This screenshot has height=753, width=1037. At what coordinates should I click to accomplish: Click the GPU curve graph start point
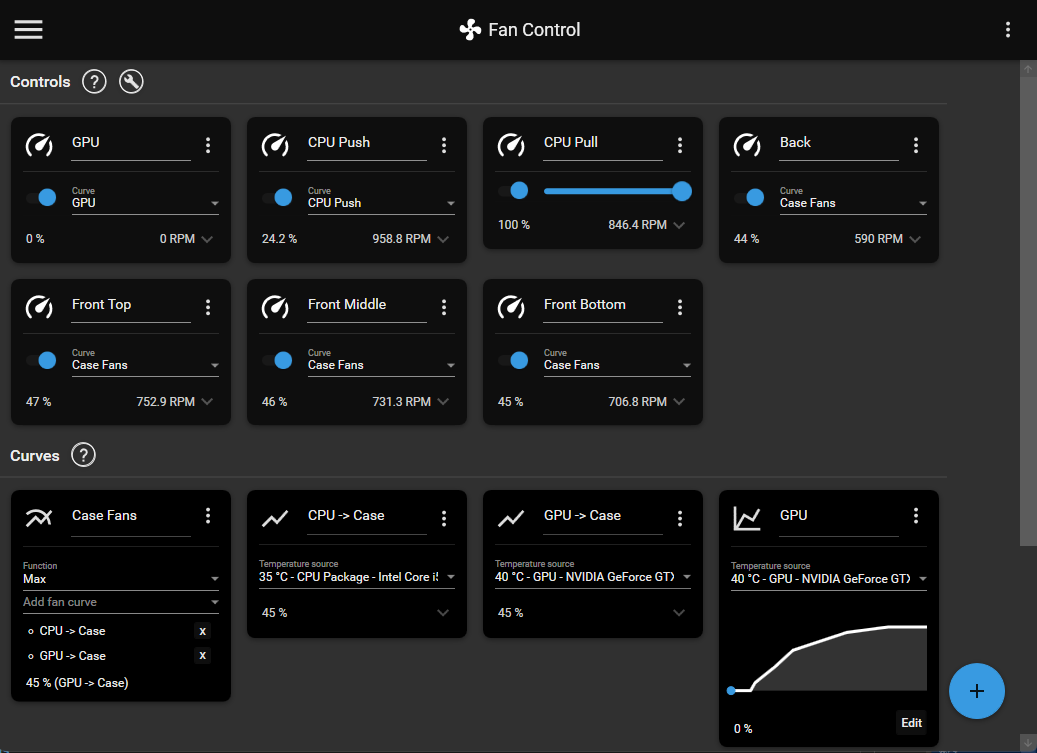[731, 691]
